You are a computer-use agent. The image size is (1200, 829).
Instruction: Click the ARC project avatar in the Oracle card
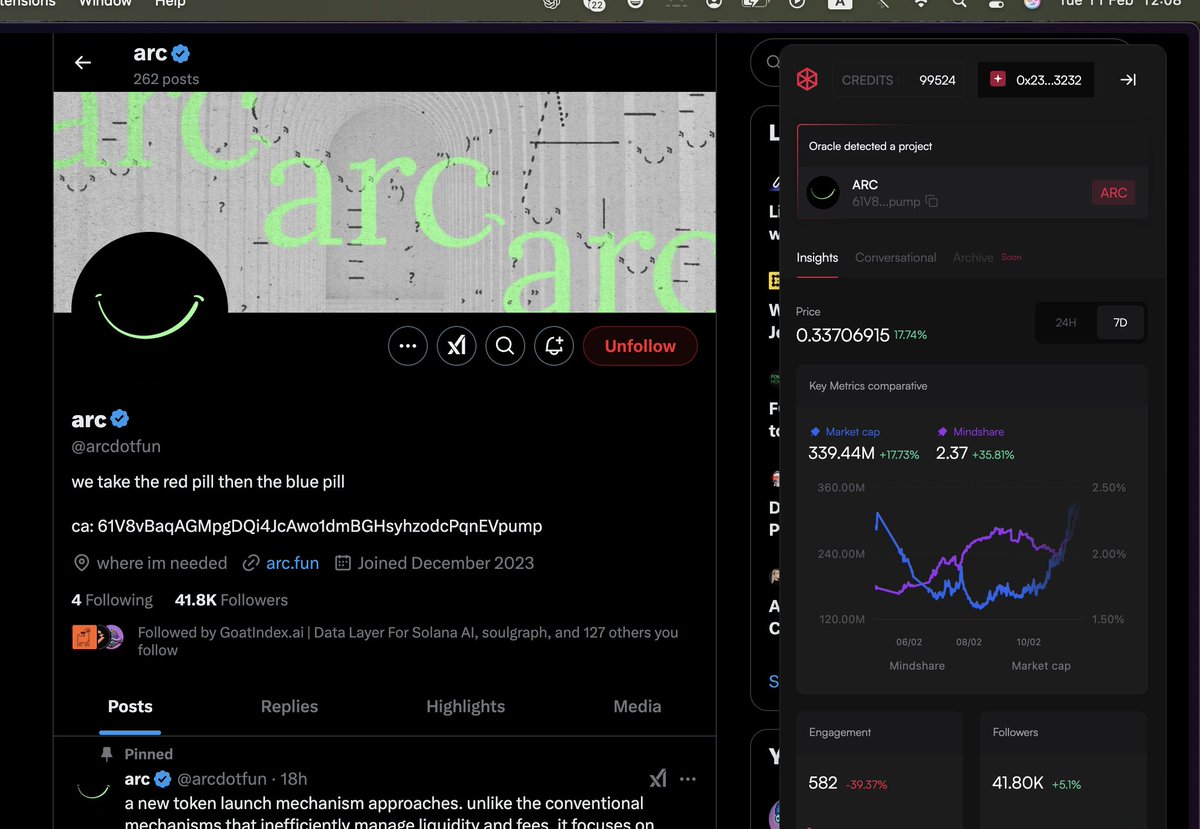[x=823, y=193]
